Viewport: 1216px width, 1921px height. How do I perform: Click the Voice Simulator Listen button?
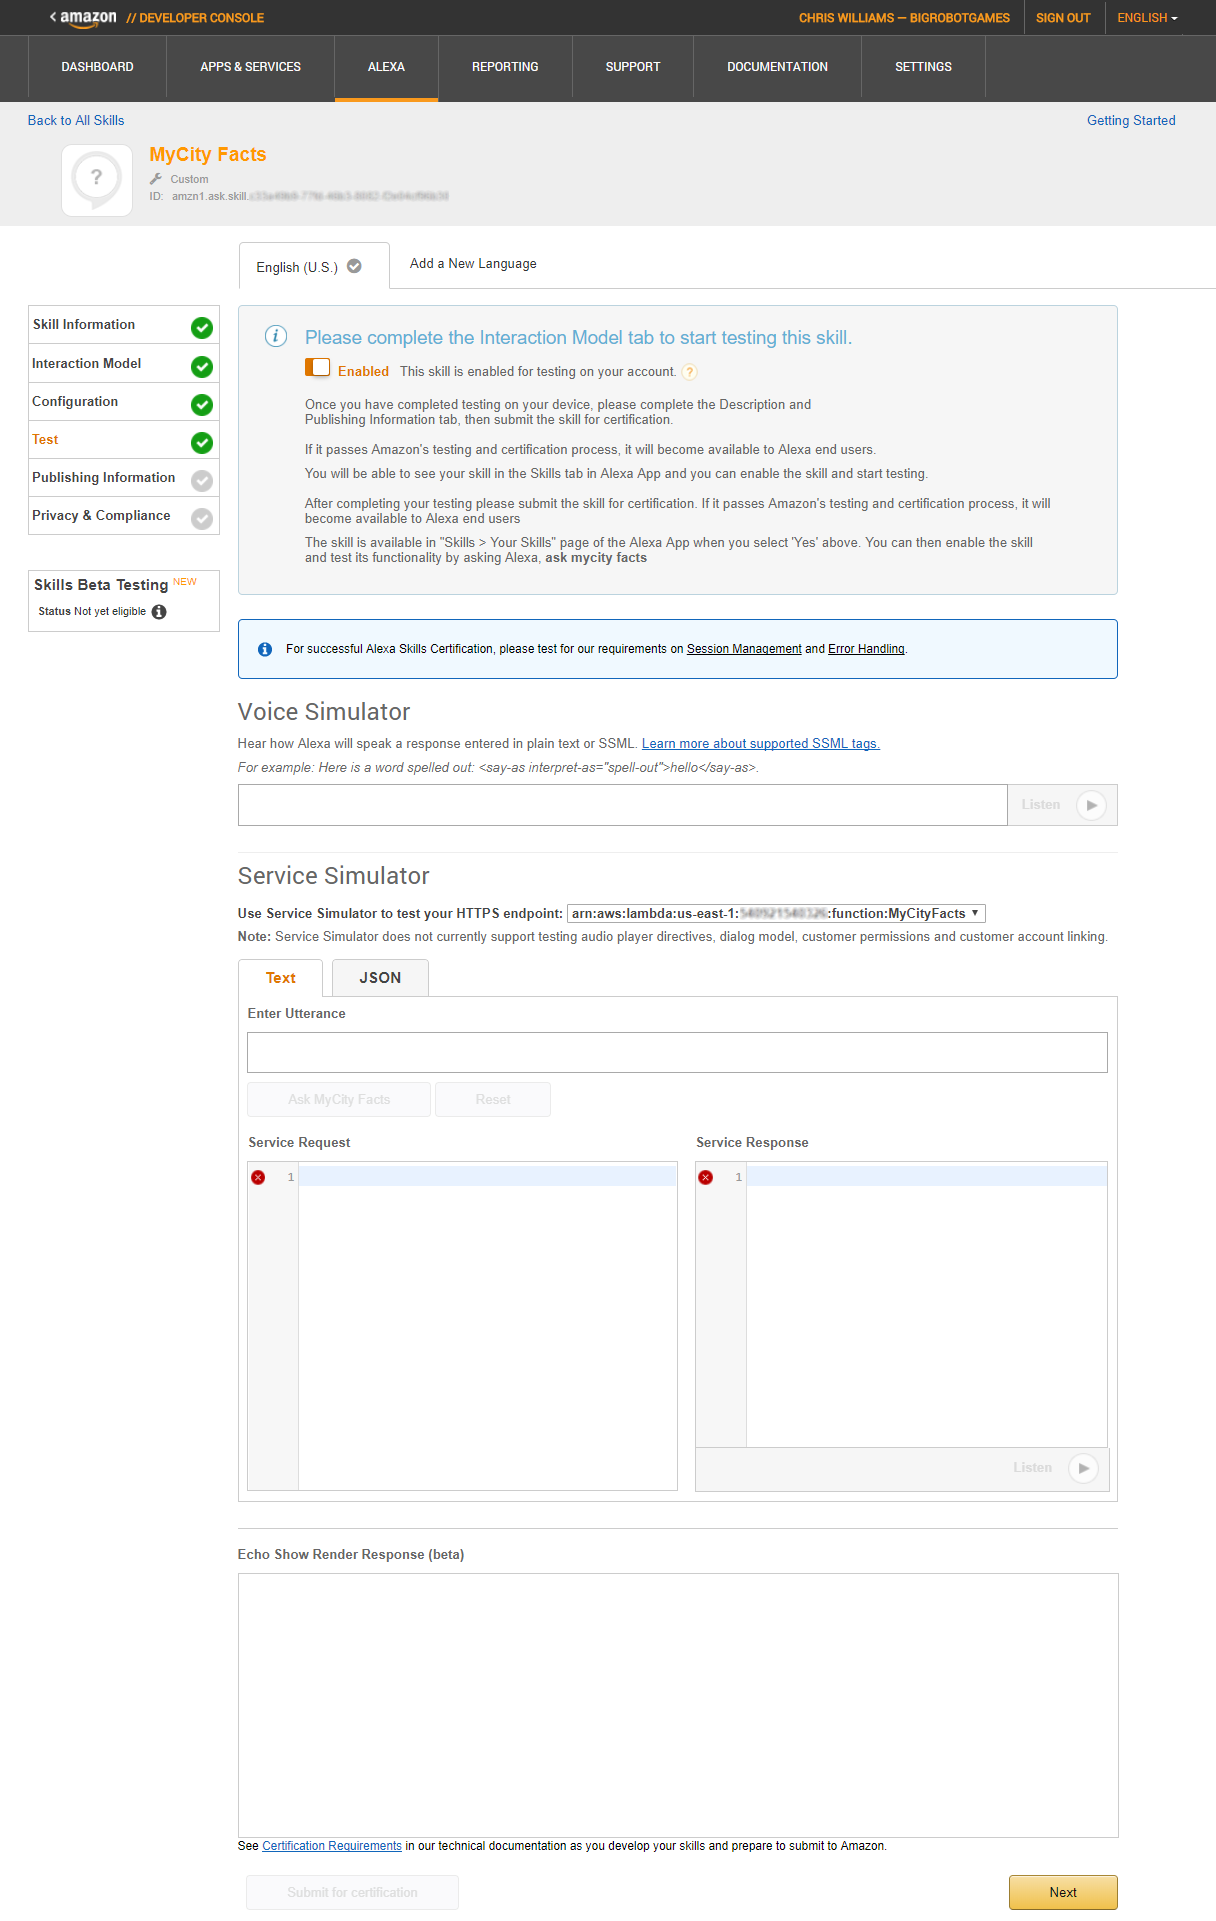pyautogui.click(x=1062, y=805)
